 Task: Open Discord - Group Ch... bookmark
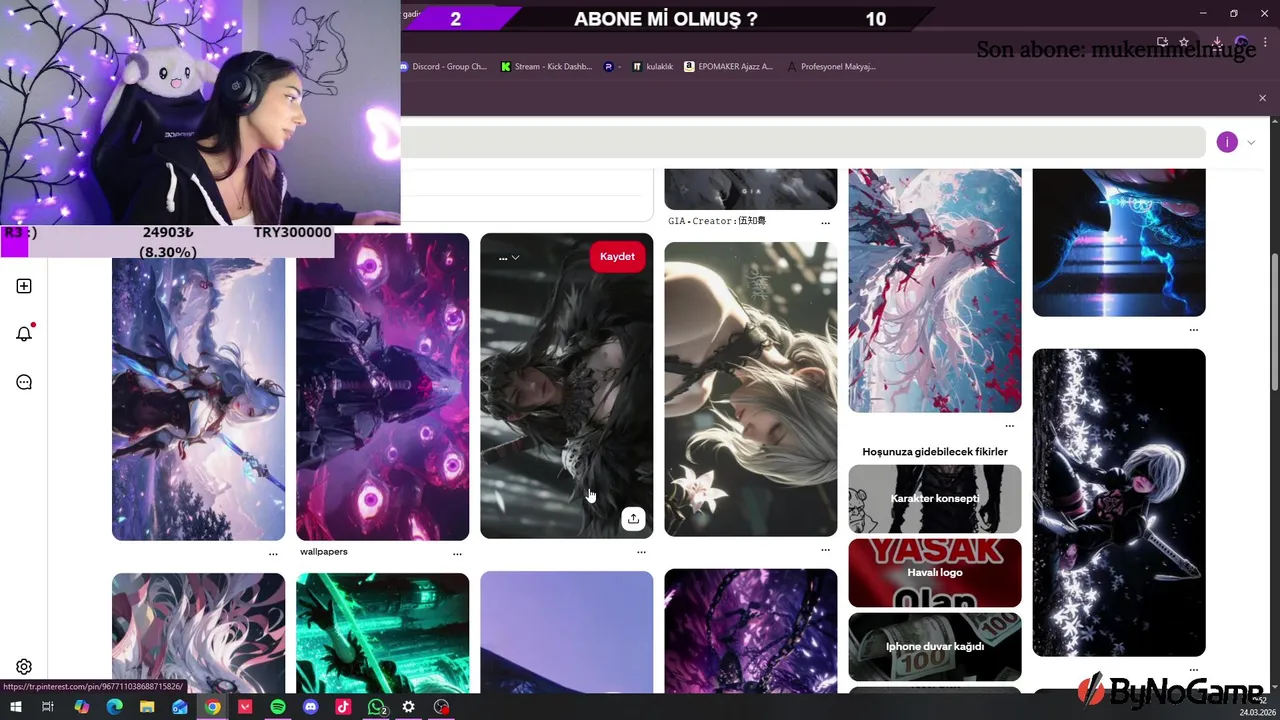[443, 67]
